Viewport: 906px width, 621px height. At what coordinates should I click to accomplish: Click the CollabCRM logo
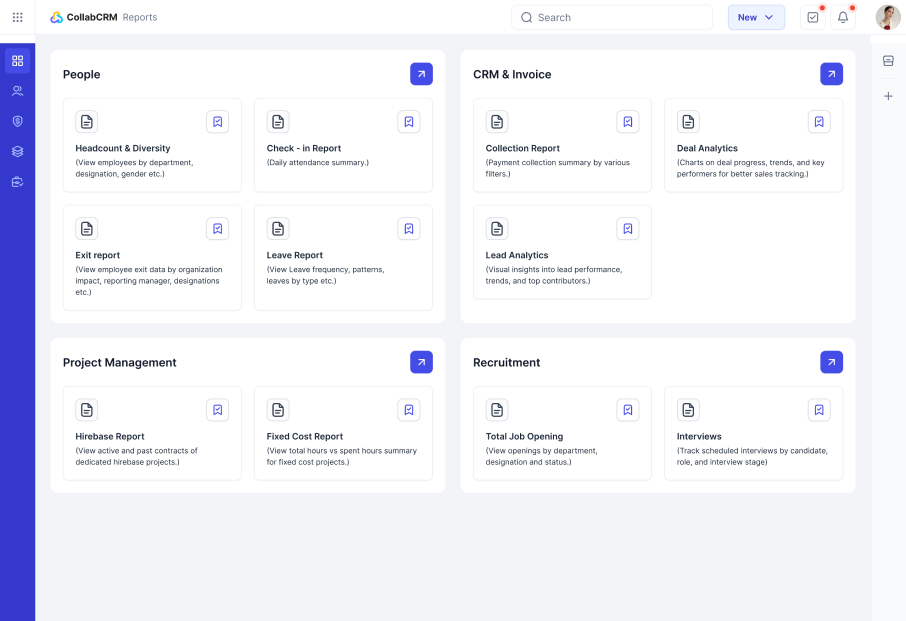pos(84,17)
